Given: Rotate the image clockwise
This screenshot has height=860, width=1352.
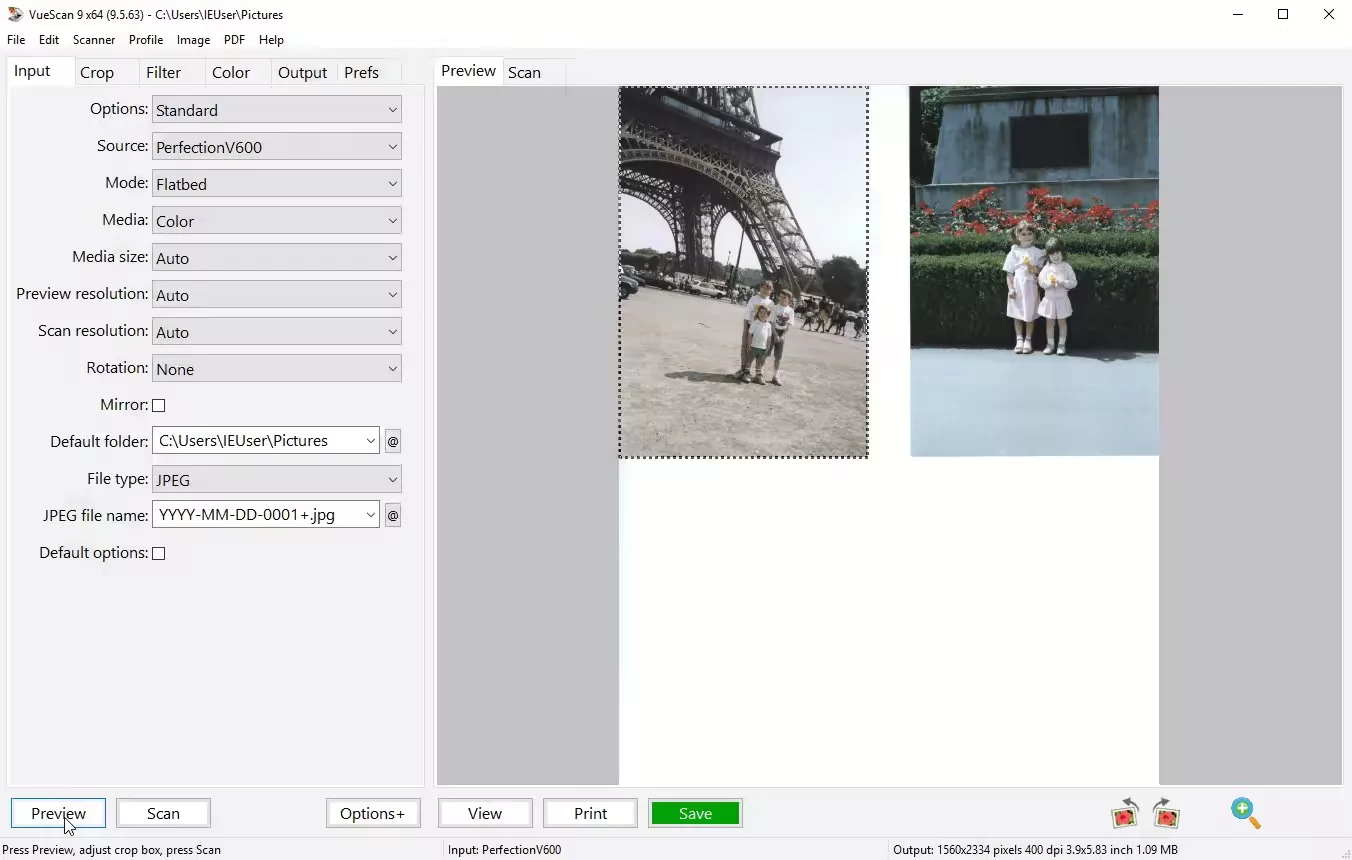Looking at the screenshot, I should 1165,813.
